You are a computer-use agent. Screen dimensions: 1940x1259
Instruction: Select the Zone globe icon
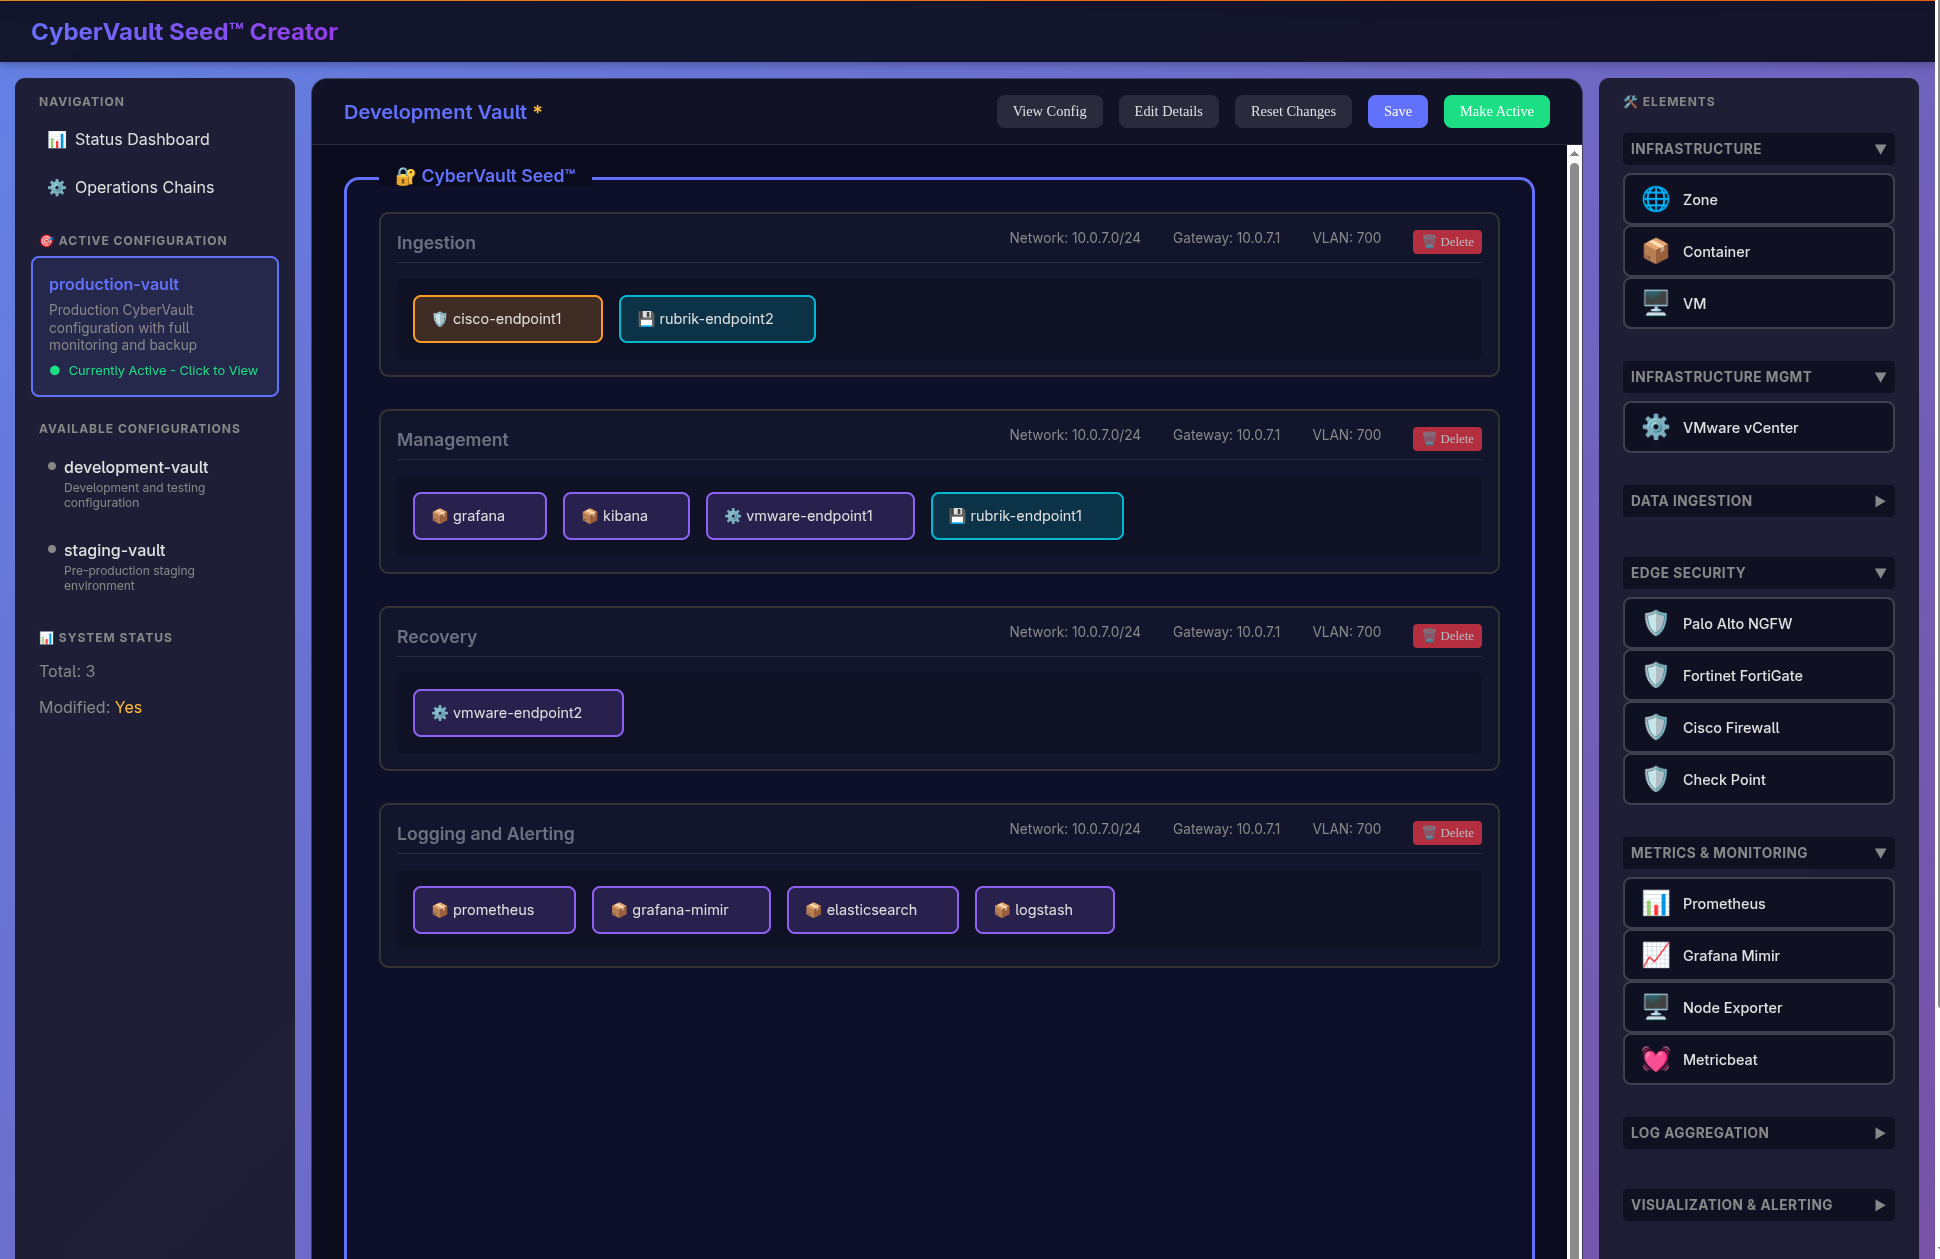[x=1656, y=199]
